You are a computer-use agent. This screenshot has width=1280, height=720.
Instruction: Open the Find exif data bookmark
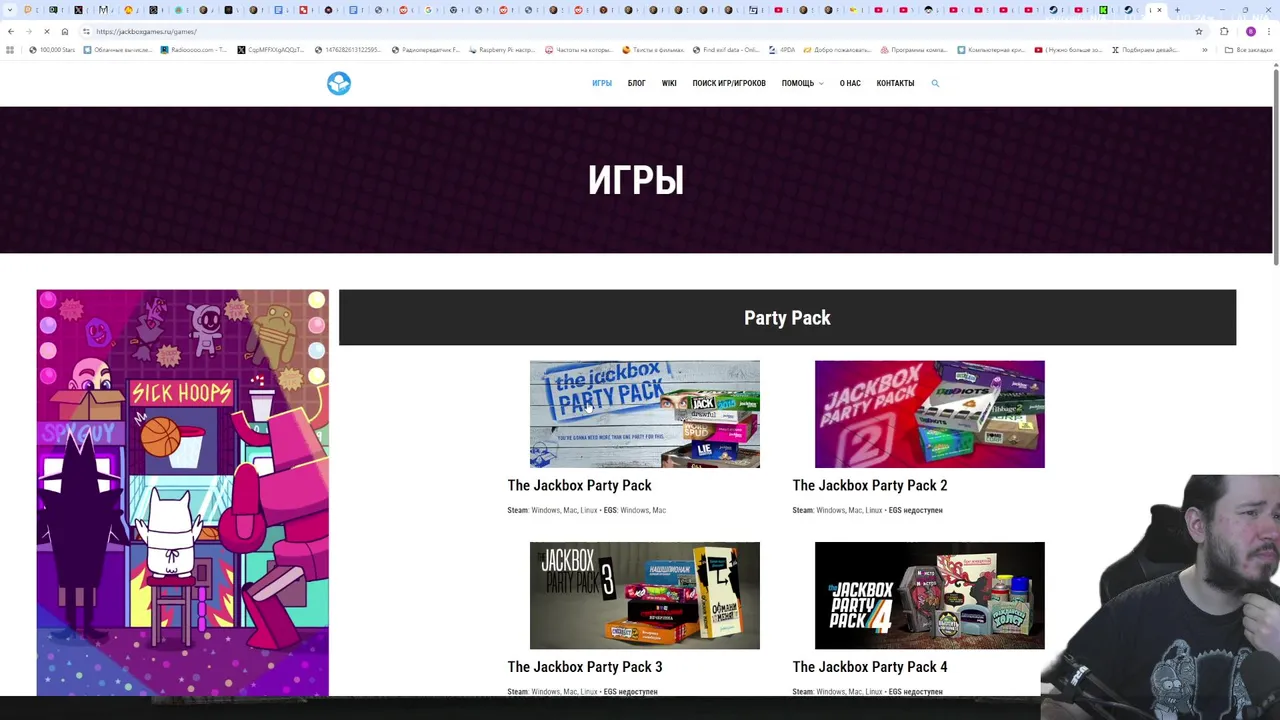pos(726,50)
